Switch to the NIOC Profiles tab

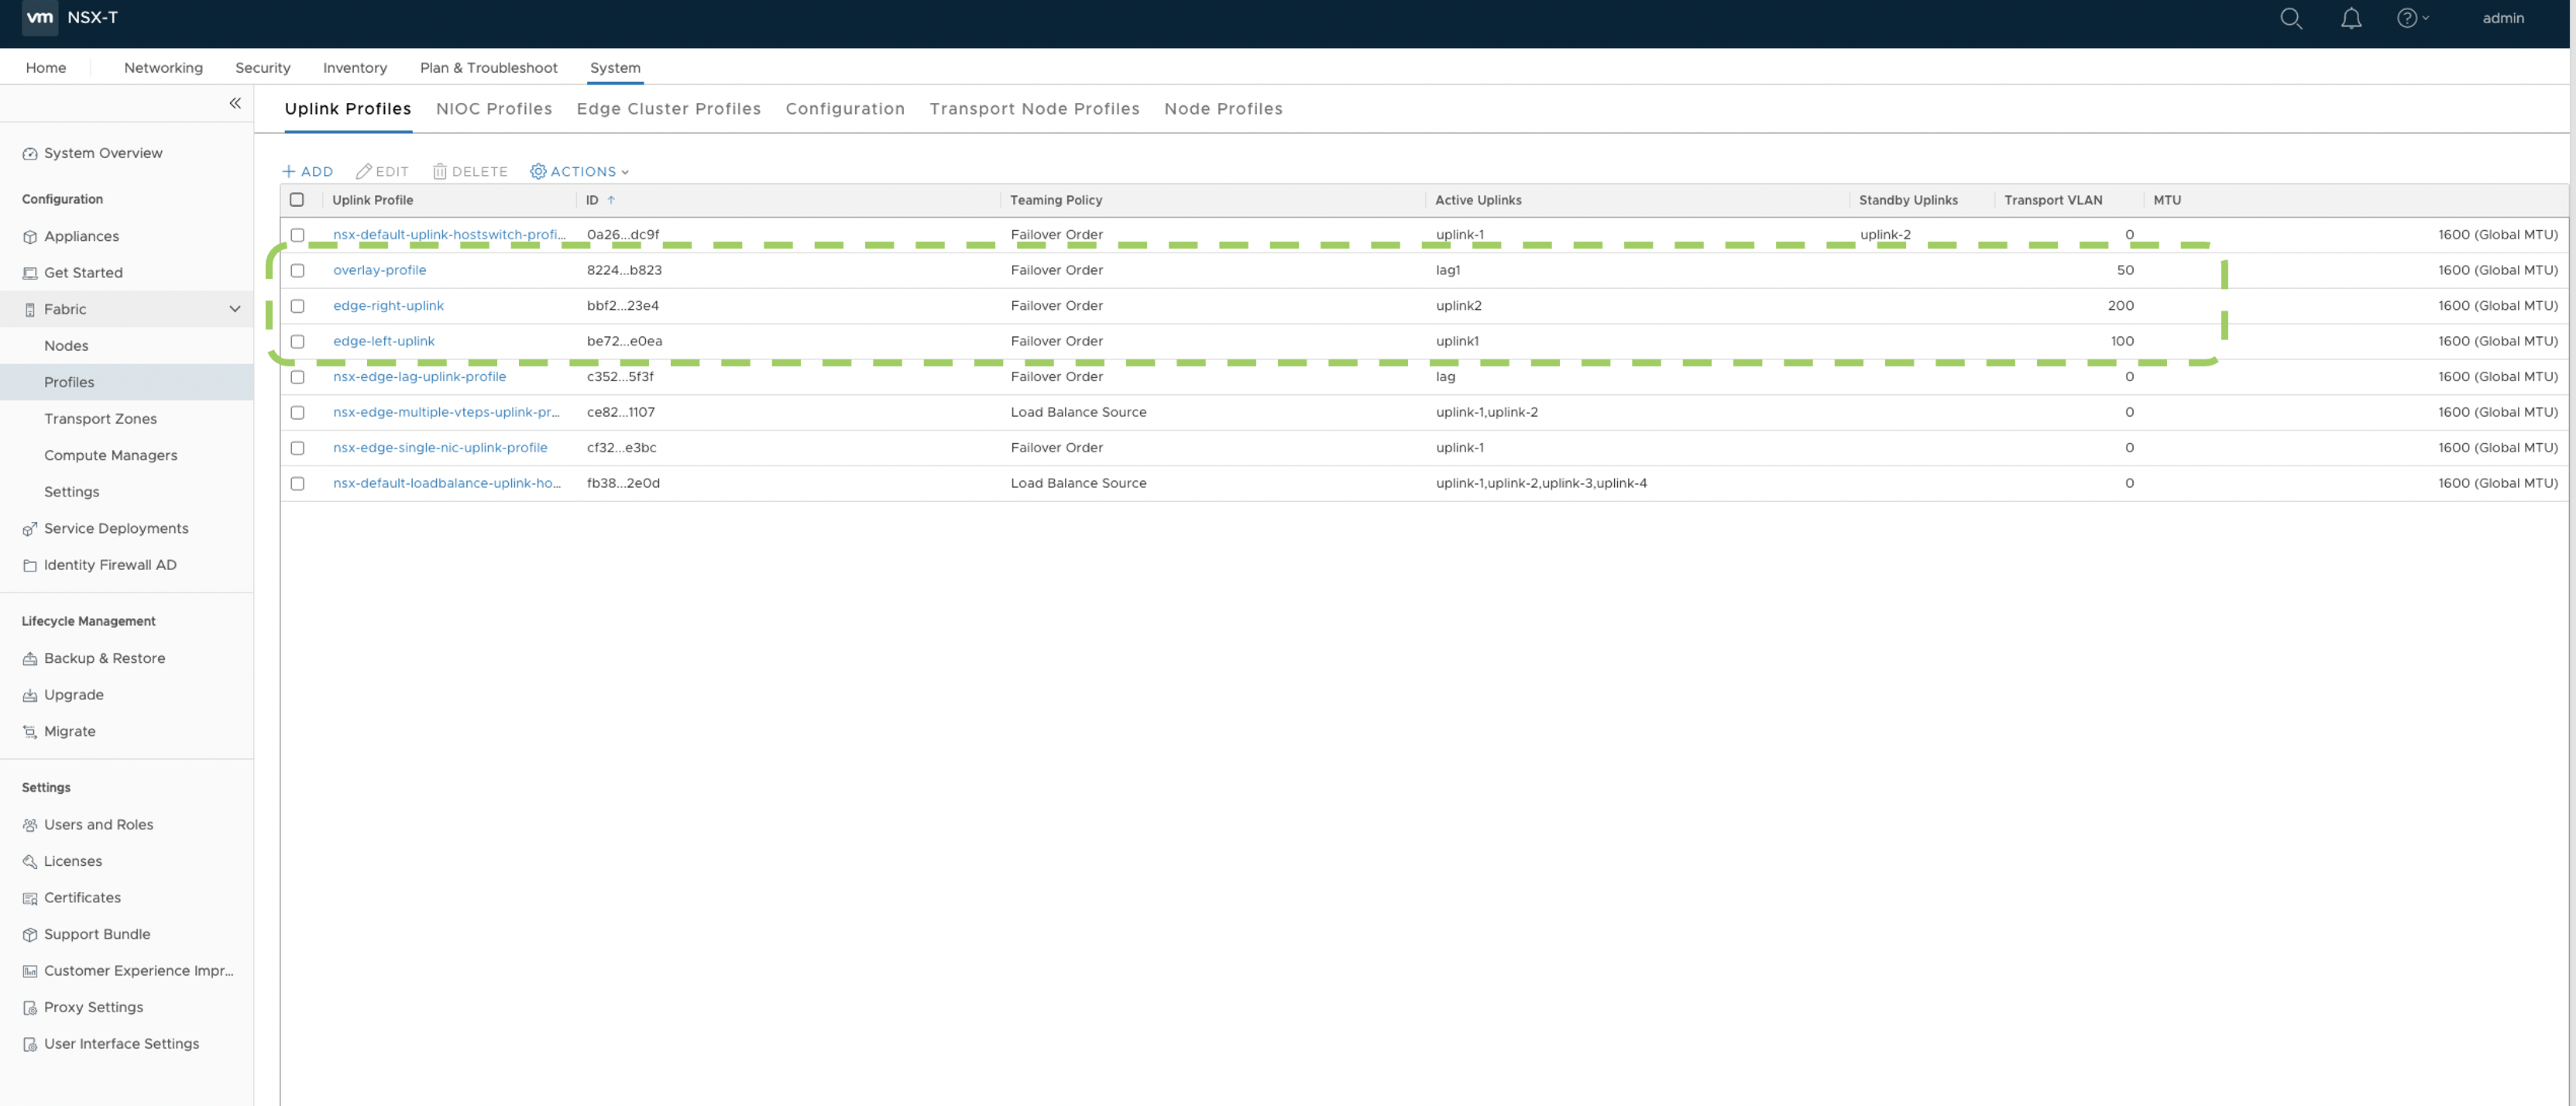494,108
